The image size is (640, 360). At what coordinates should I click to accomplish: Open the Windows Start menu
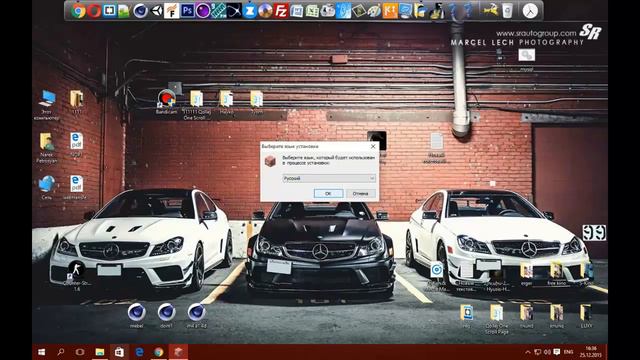[x=42, y=352]
